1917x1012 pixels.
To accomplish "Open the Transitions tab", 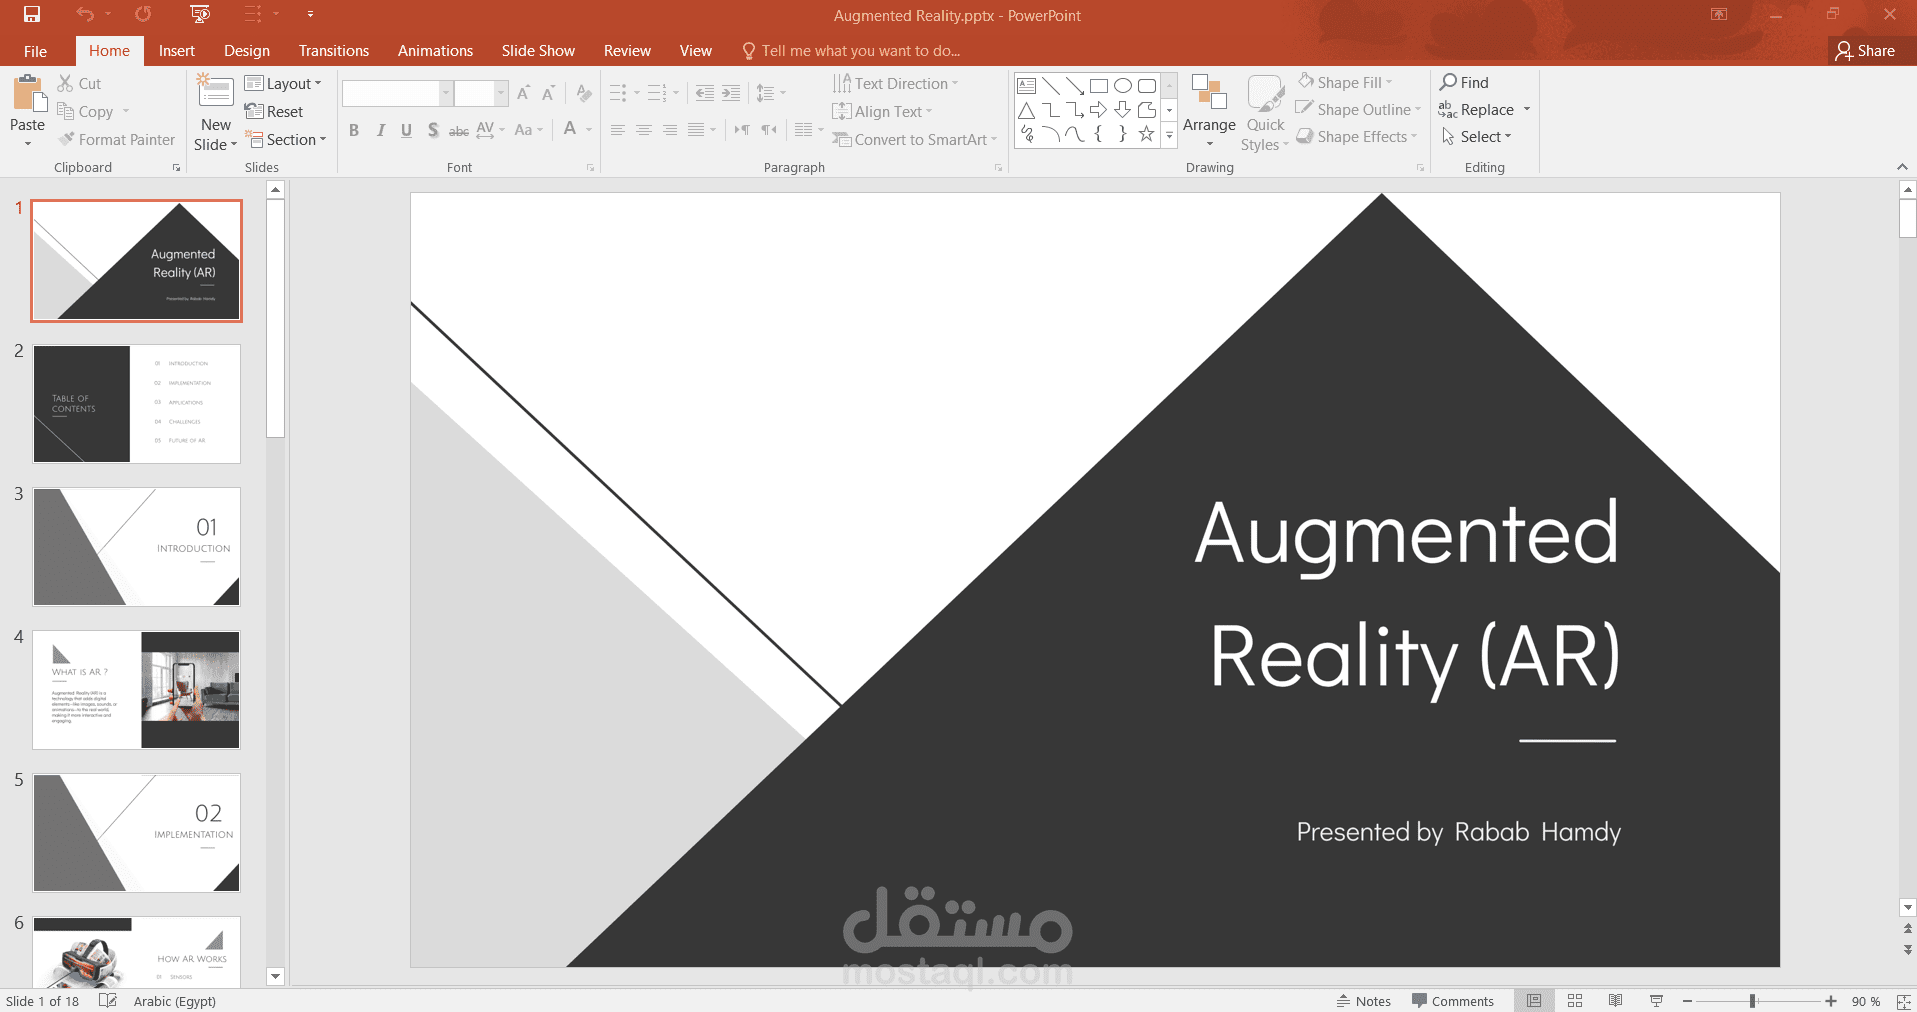I will pyautogui.click(x=334, y=51).
